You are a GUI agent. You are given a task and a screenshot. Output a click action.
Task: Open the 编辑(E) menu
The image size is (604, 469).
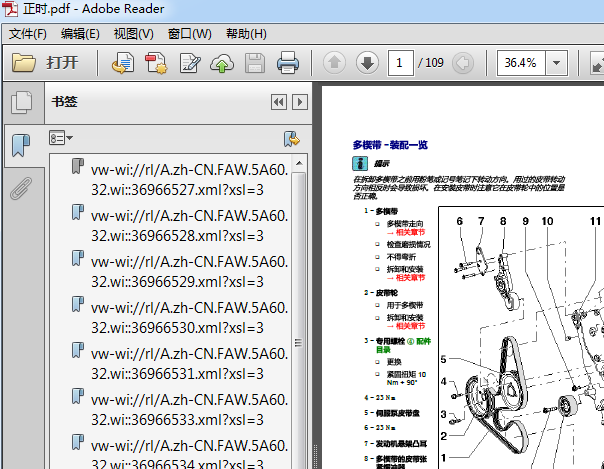pos(80,34)
